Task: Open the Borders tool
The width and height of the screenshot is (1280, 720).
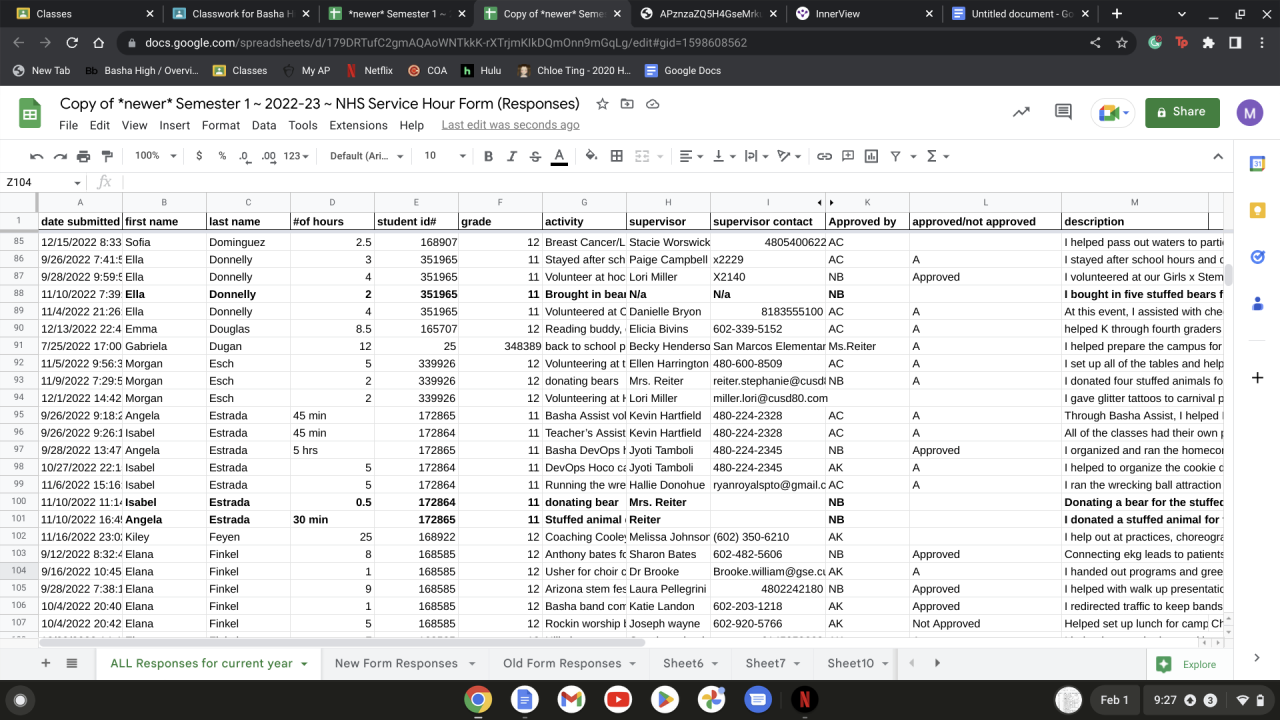Action: tap(617, 156)
